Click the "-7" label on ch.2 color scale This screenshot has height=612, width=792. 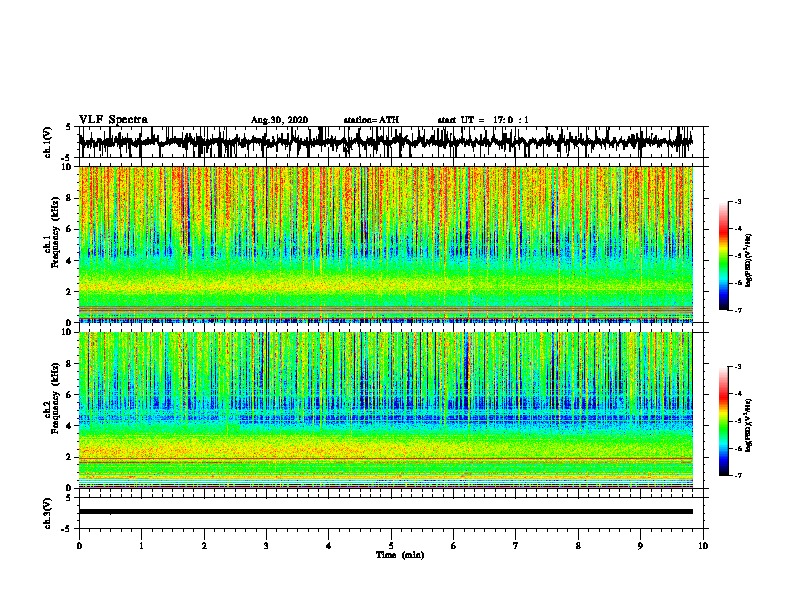[737, 476]
